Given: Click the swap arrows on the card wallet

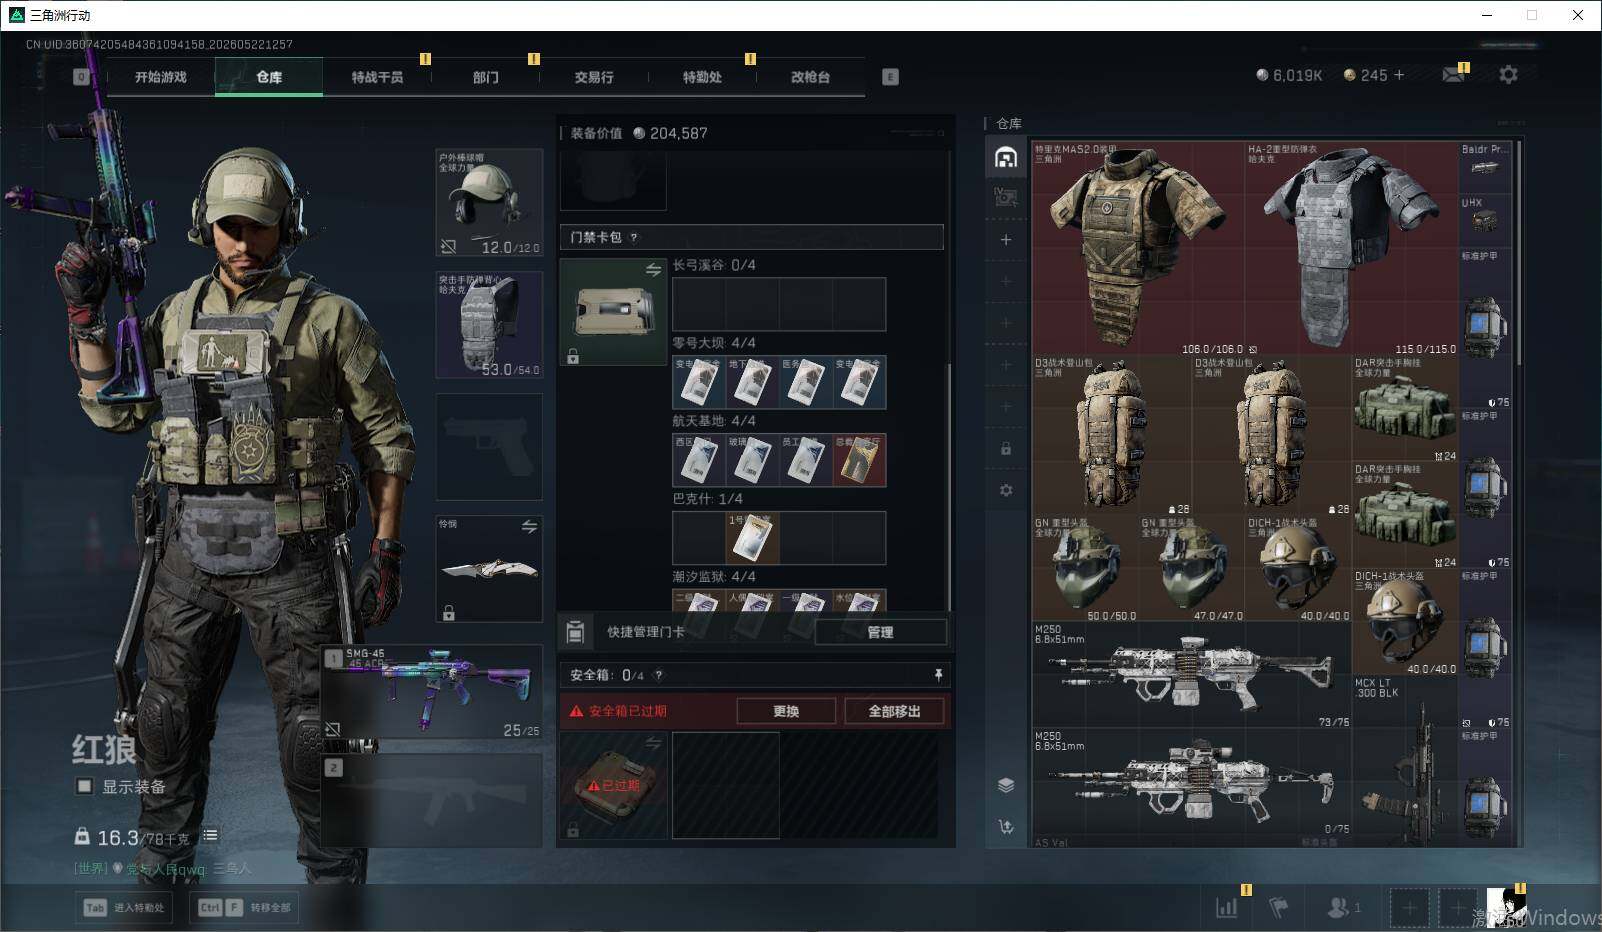Looking at the screenshot, I should pyautogui.click(x=653, y=269).
